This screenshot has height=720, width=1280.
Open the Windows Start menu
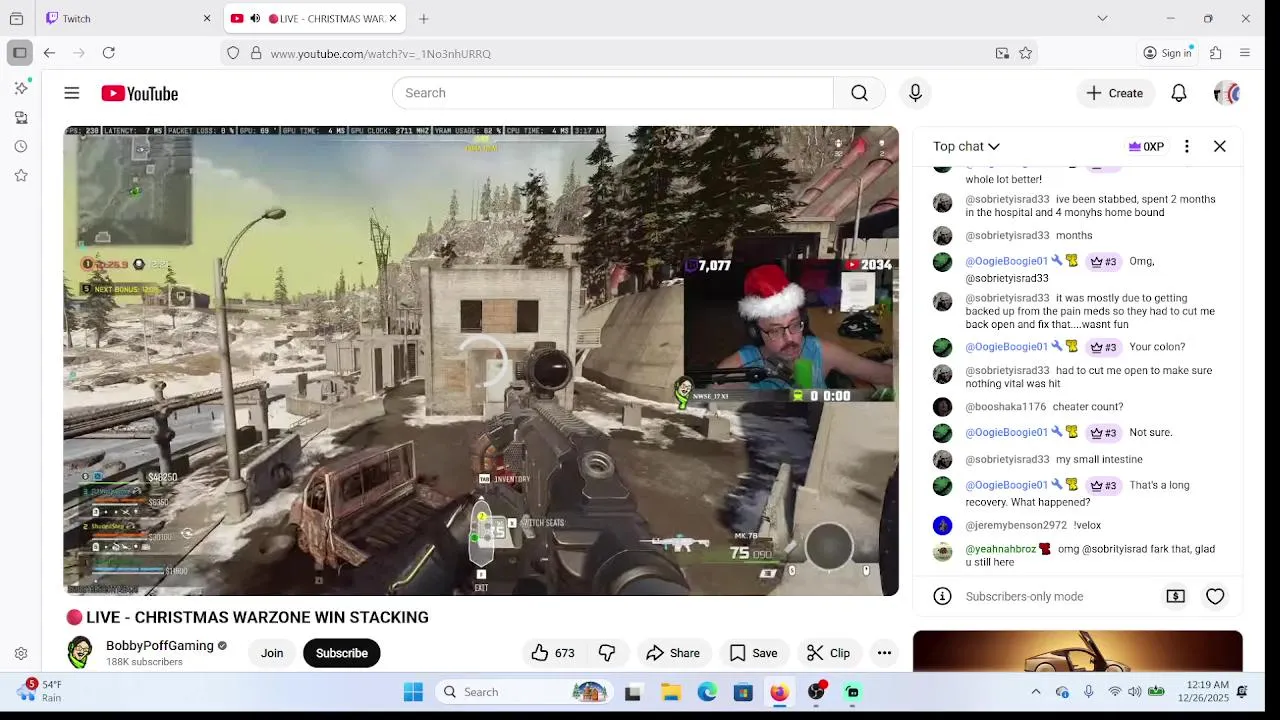(x=413, y=692)
